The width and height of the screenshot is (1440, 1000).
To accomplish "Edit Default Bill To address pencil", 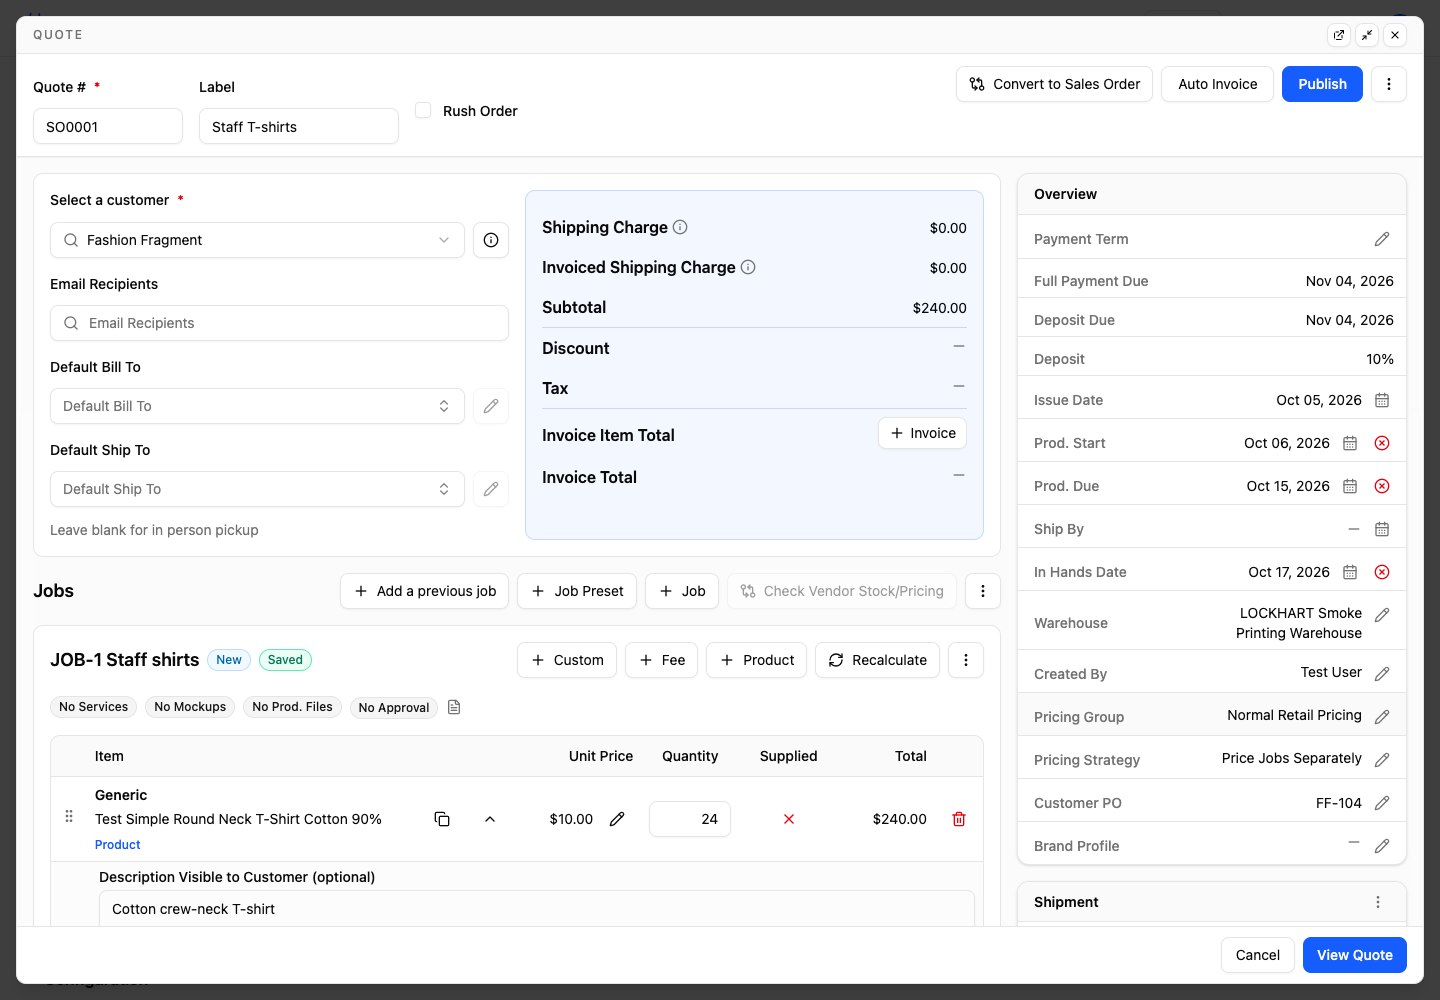I will (491, 406).
